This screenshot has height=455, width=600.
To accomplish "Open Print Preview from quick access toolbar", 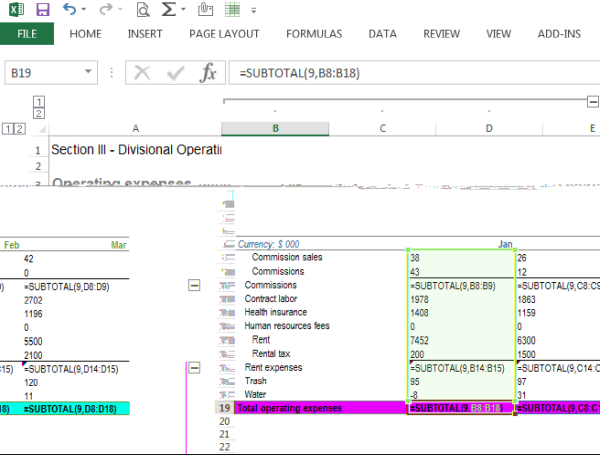I will [142, 11].
